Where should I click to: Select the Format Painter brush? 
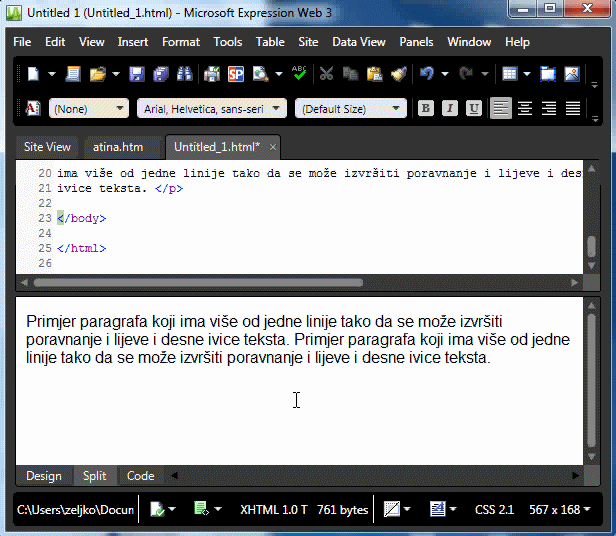[x=398, y=74]
